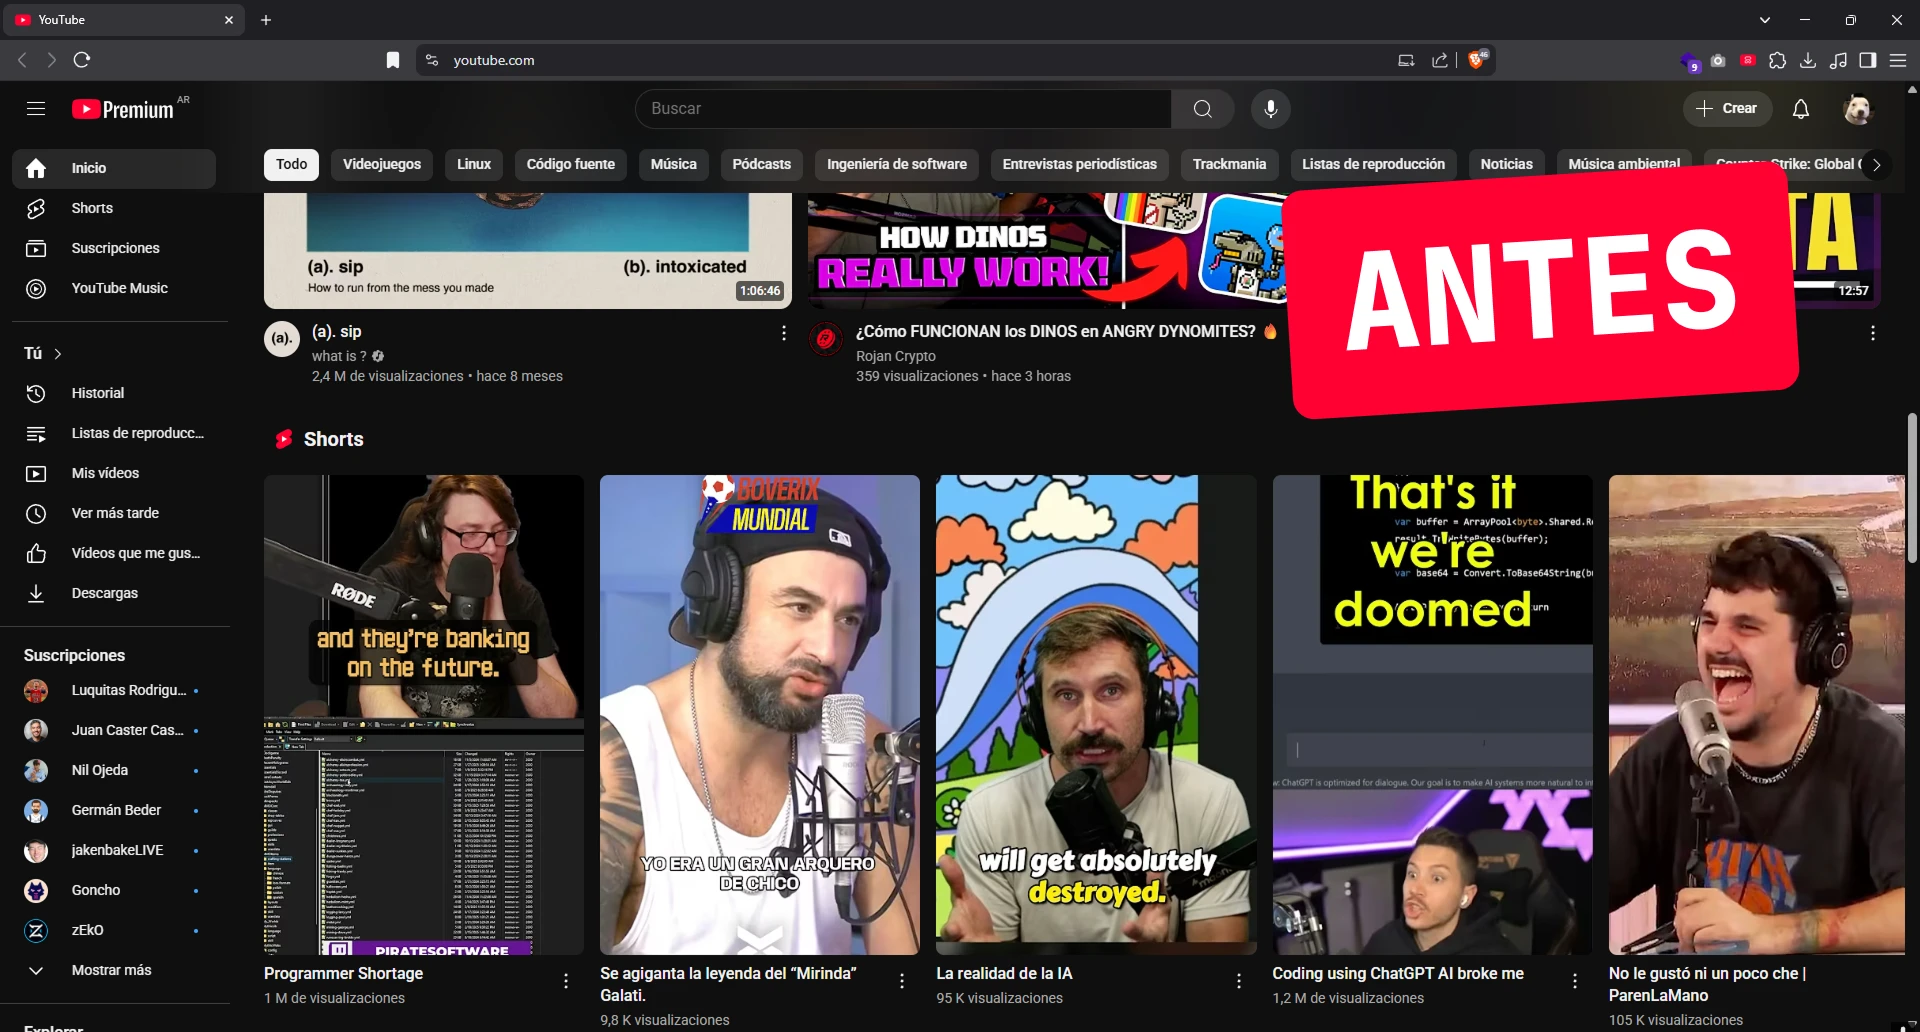Open the Historial page
Image resolution: width=1920 pixels, height=1032 pixels.
pyautogui.click(x=97, y=393)
